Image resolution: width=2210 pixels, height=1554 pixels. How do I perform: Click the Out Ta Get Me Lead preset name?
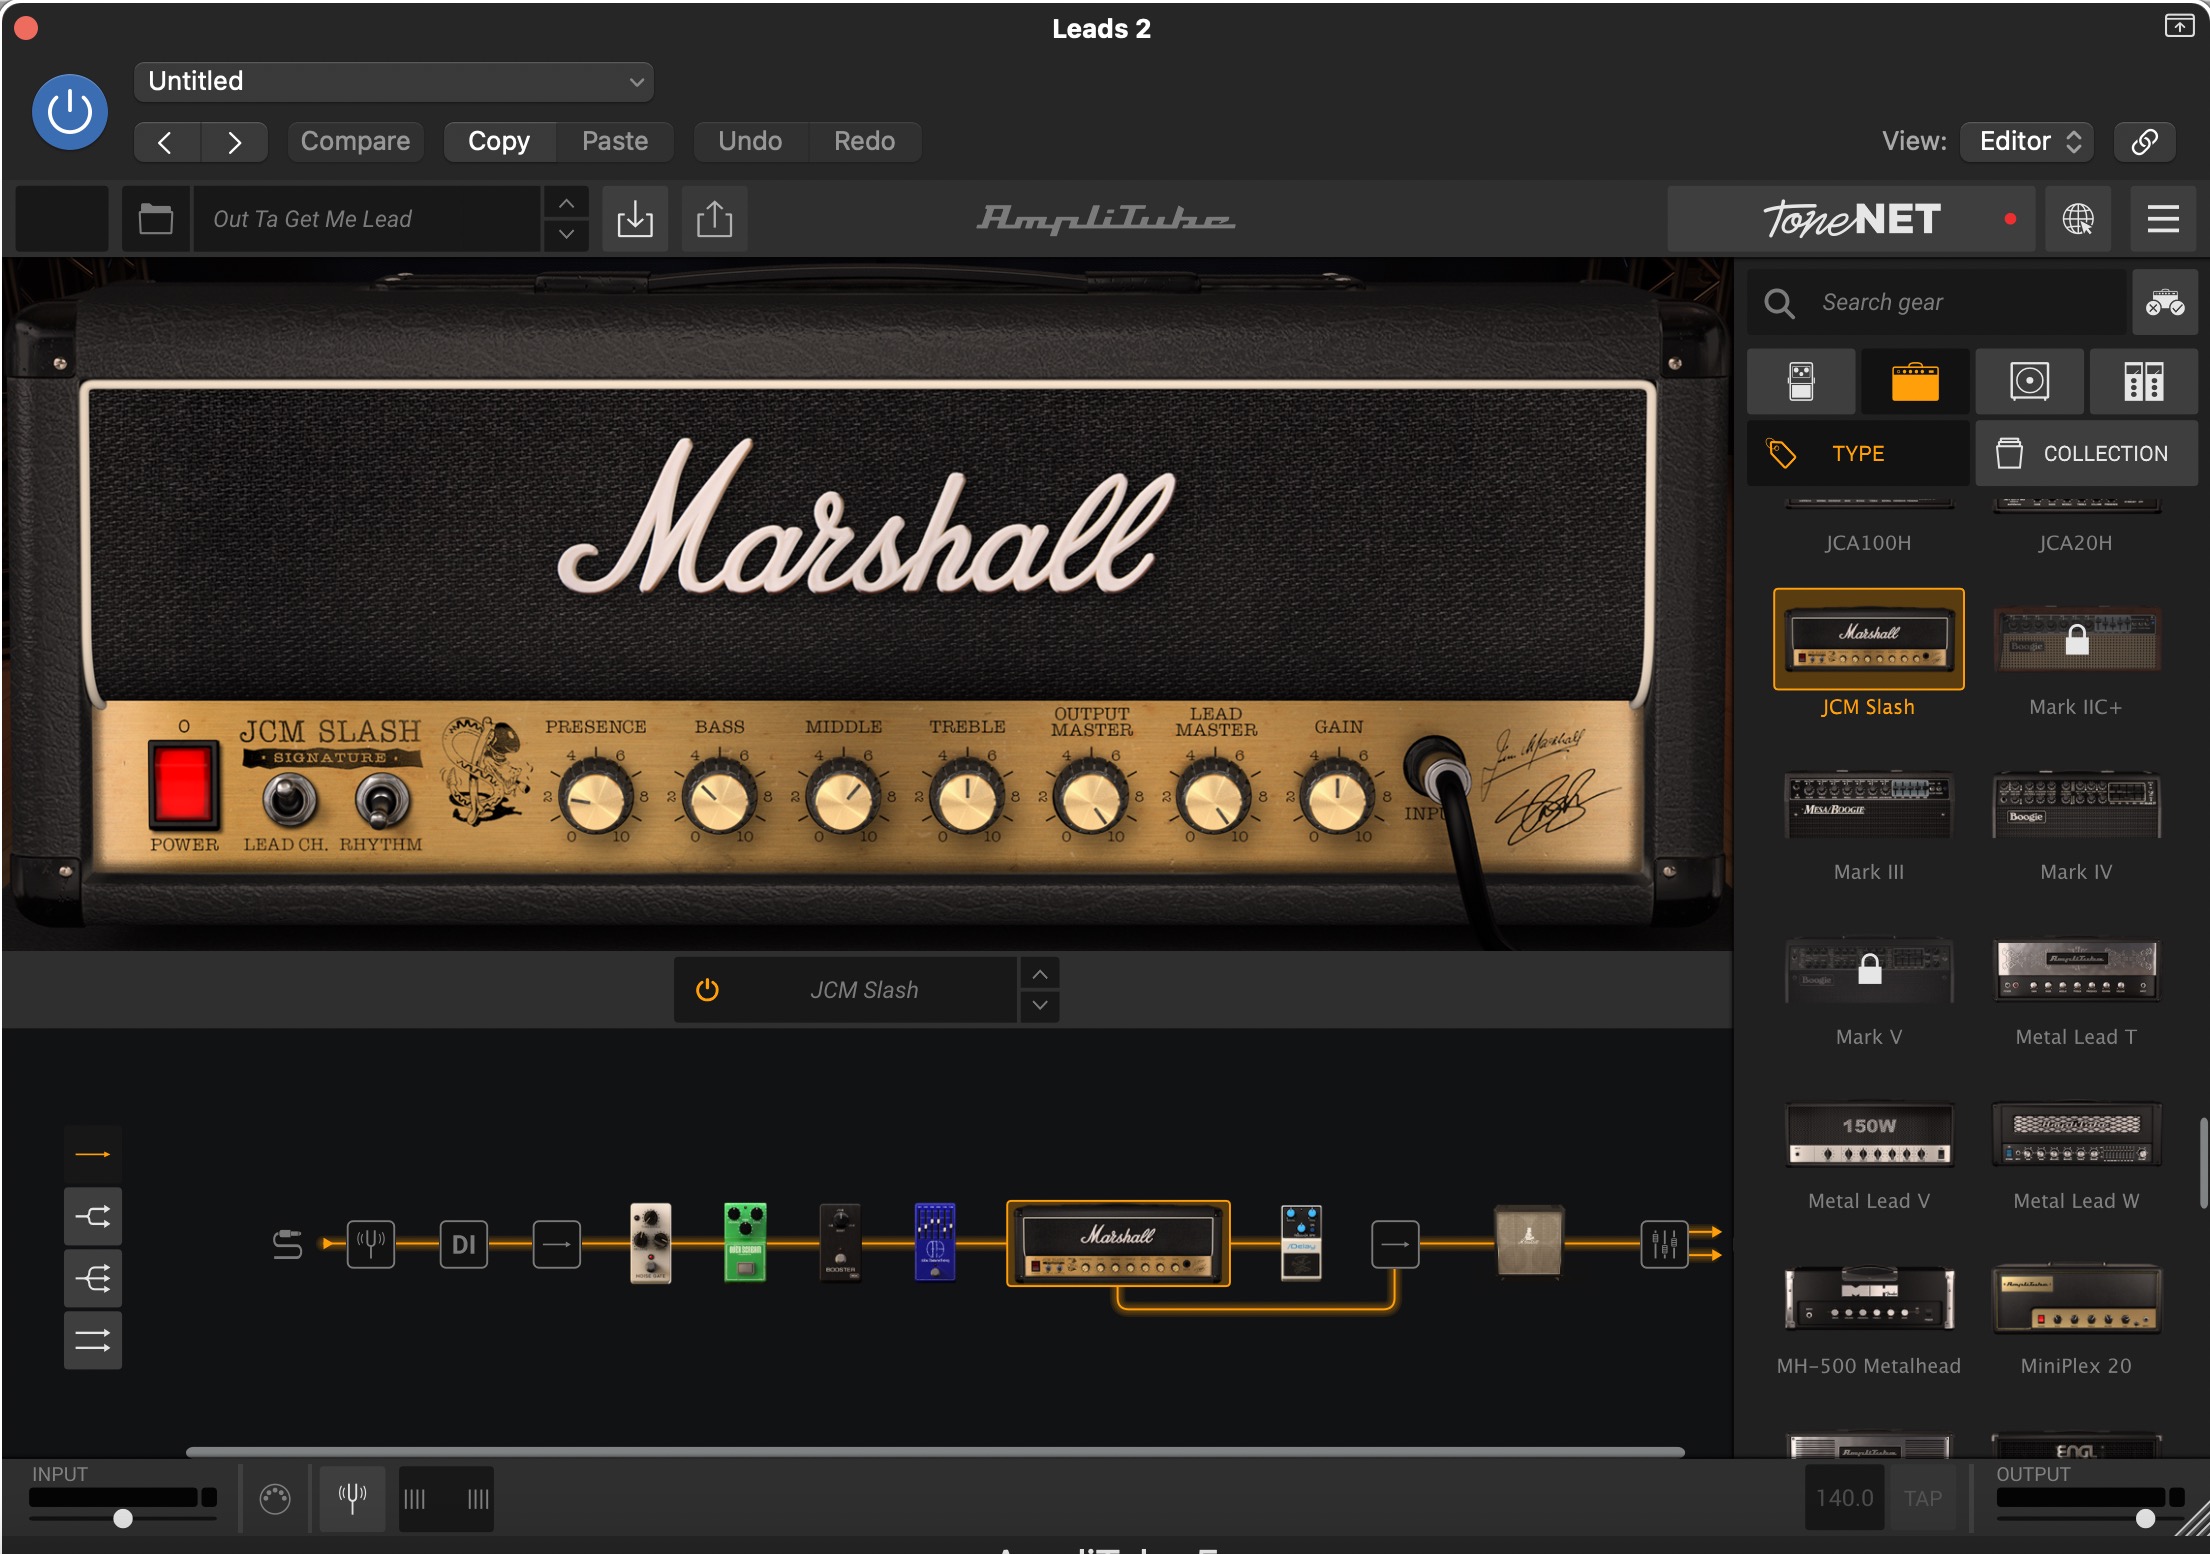pos(367,218)
